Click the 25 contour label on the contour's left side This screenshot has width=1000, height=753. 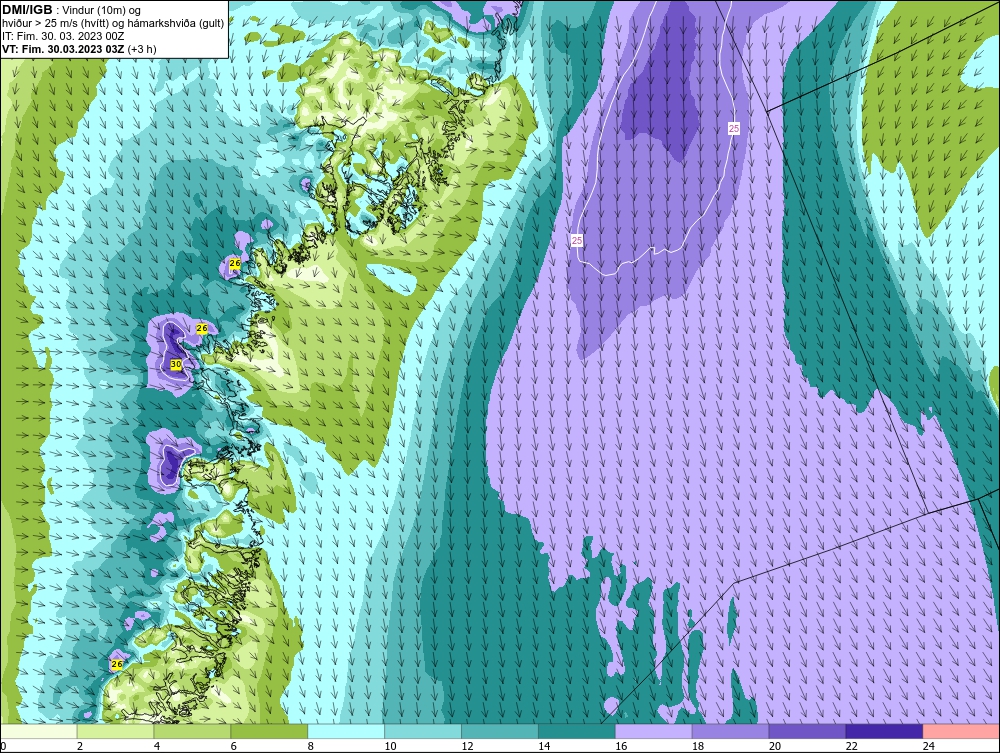tap(577, 240)
